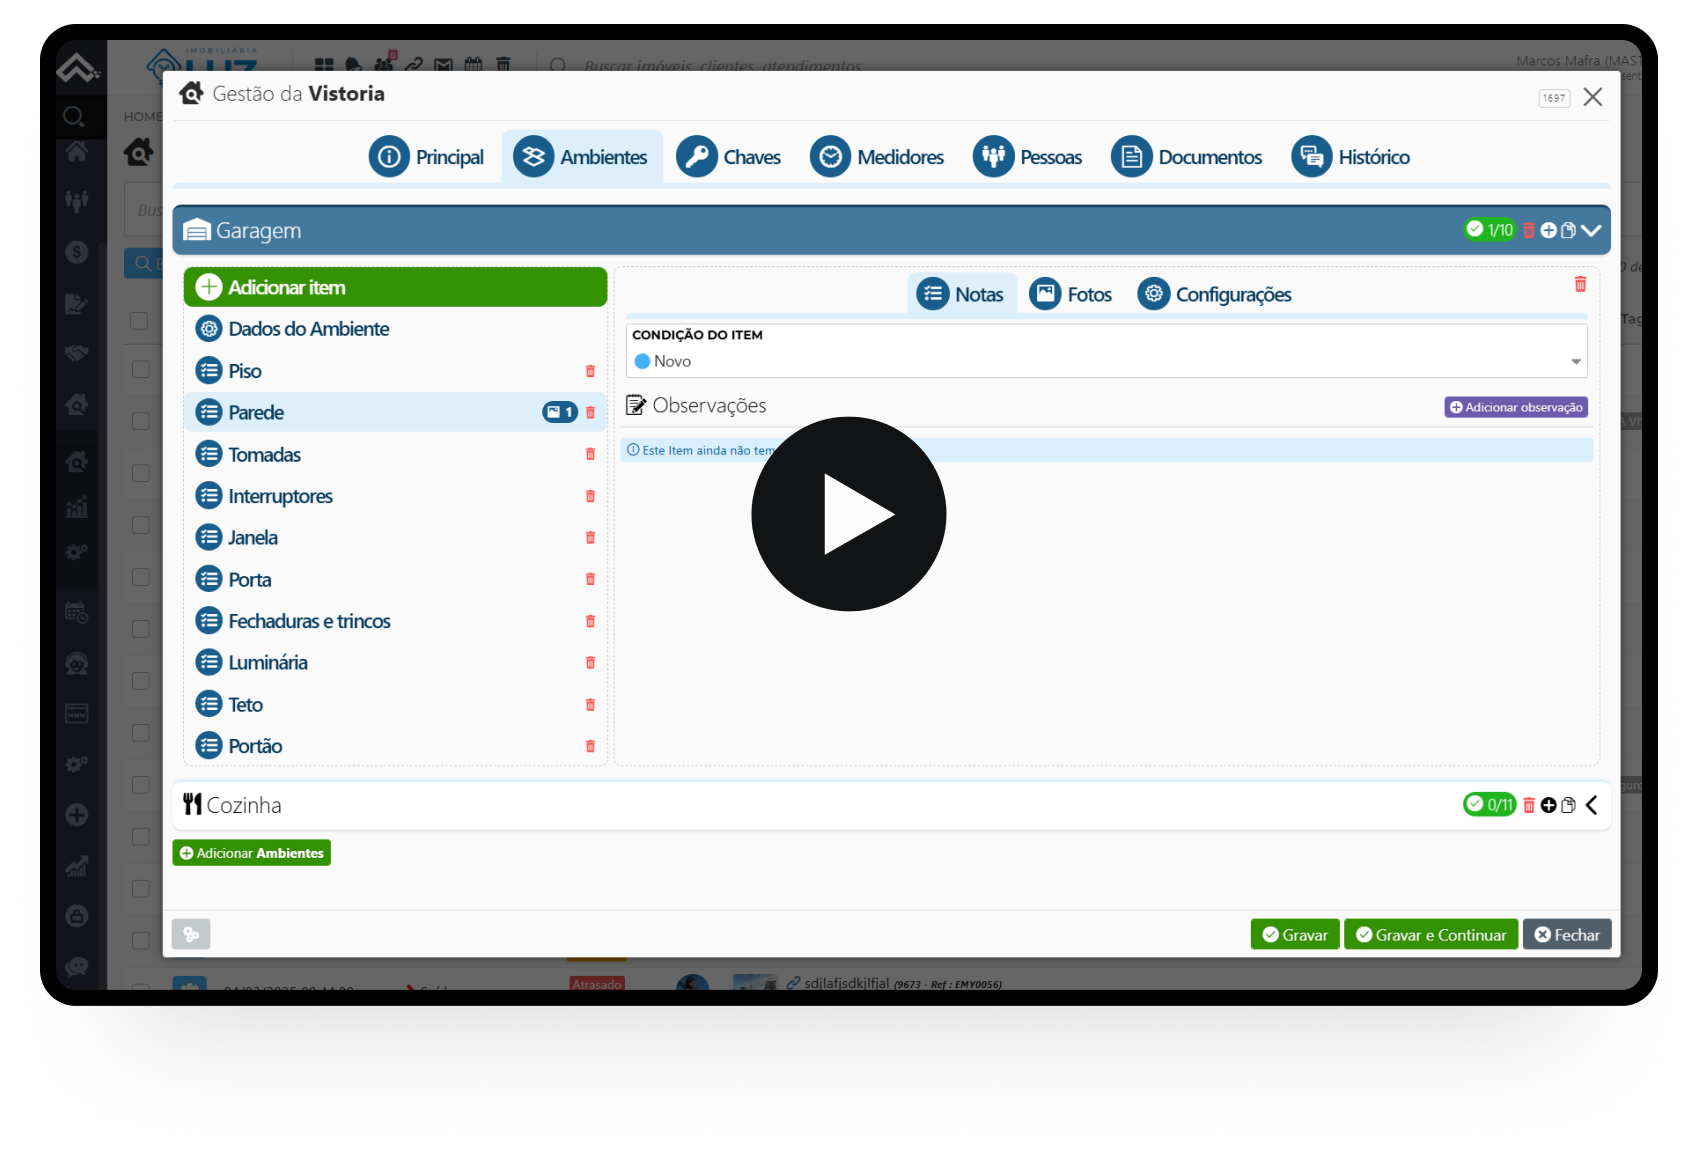Delete the Piso item with trash icon

[590, 371]
